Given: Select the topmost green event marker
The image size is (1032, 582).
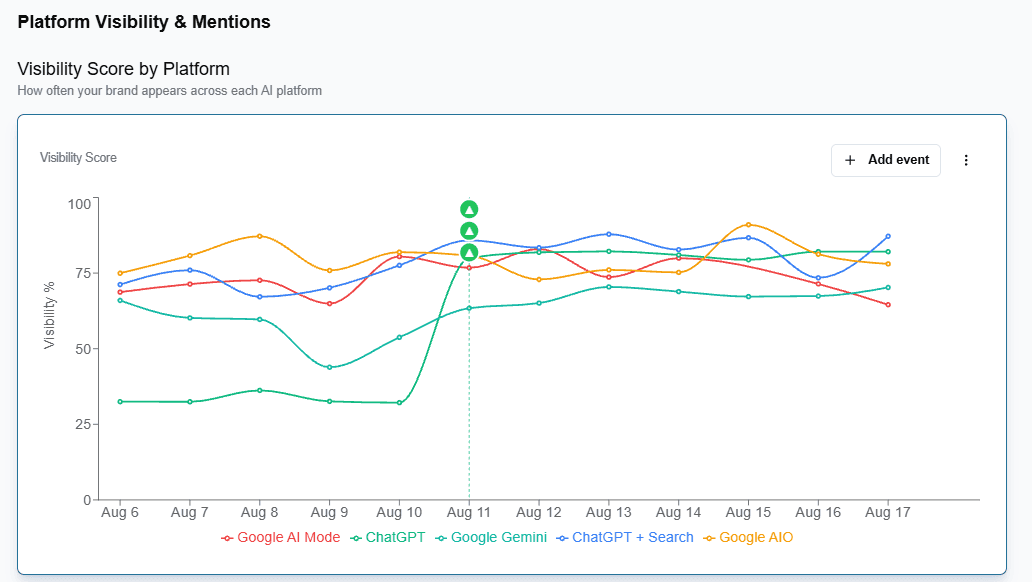Looking at the screenshot, I should 469,209.
